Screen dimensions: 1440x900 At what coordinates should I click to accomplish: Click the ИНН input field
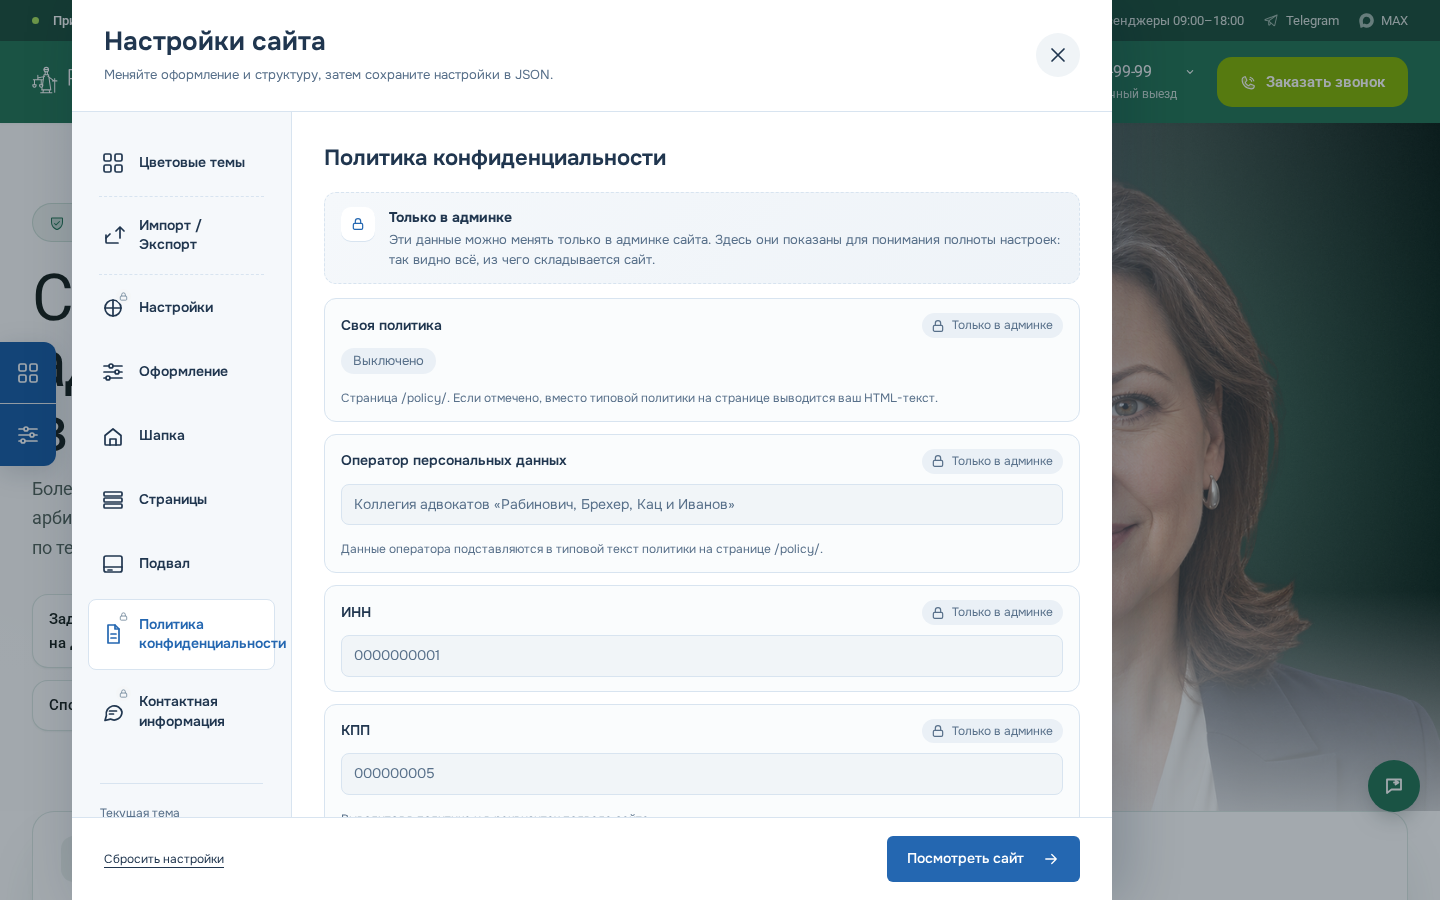click(x=702, y=656)
